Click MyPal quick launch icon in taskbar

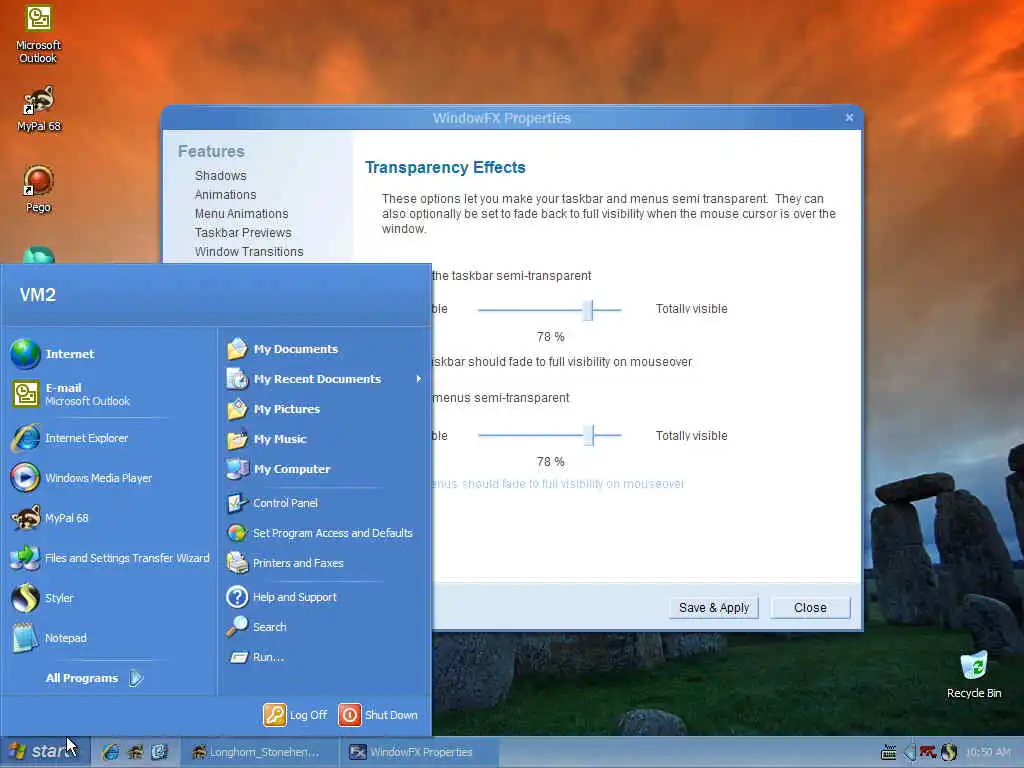click(135, 752)
